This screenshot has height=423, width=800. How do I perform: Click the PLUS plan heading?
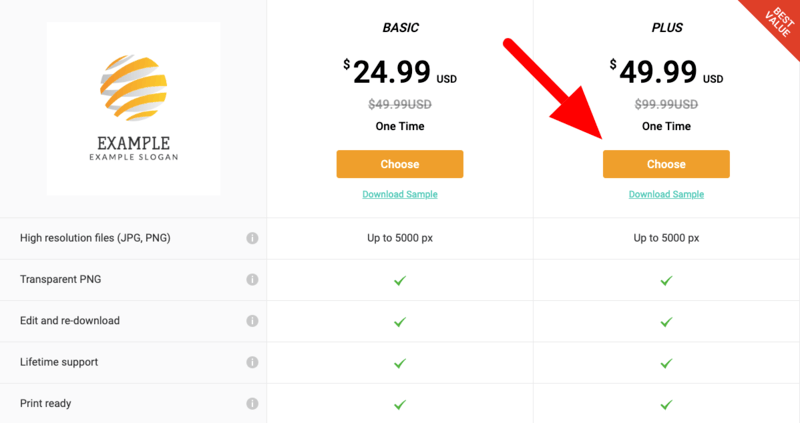point(666,30)
